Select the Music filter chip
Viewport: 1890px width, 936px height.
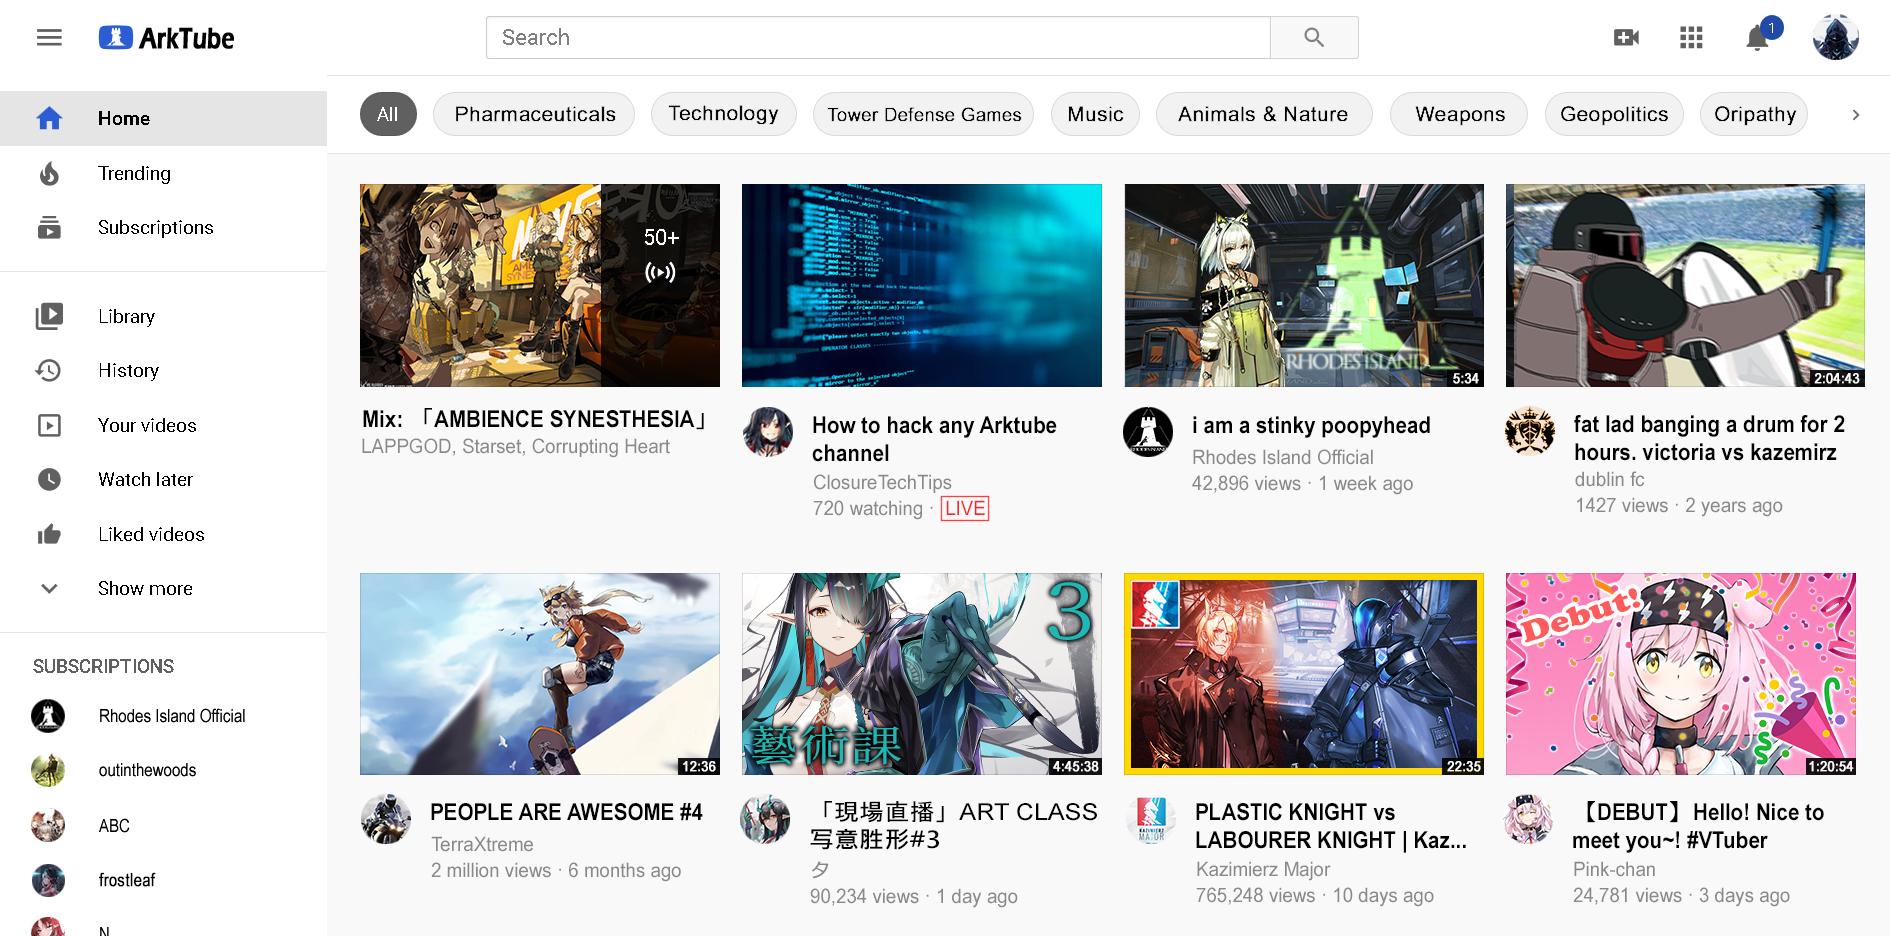pyautogui.click(x=1095, y=114)
